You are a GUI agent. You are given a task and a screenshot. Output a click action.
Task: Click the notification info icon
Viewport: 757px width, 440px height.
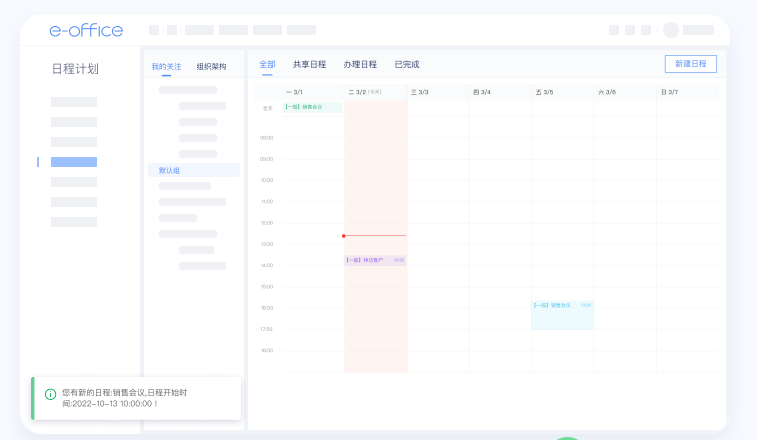click(50, 394)
